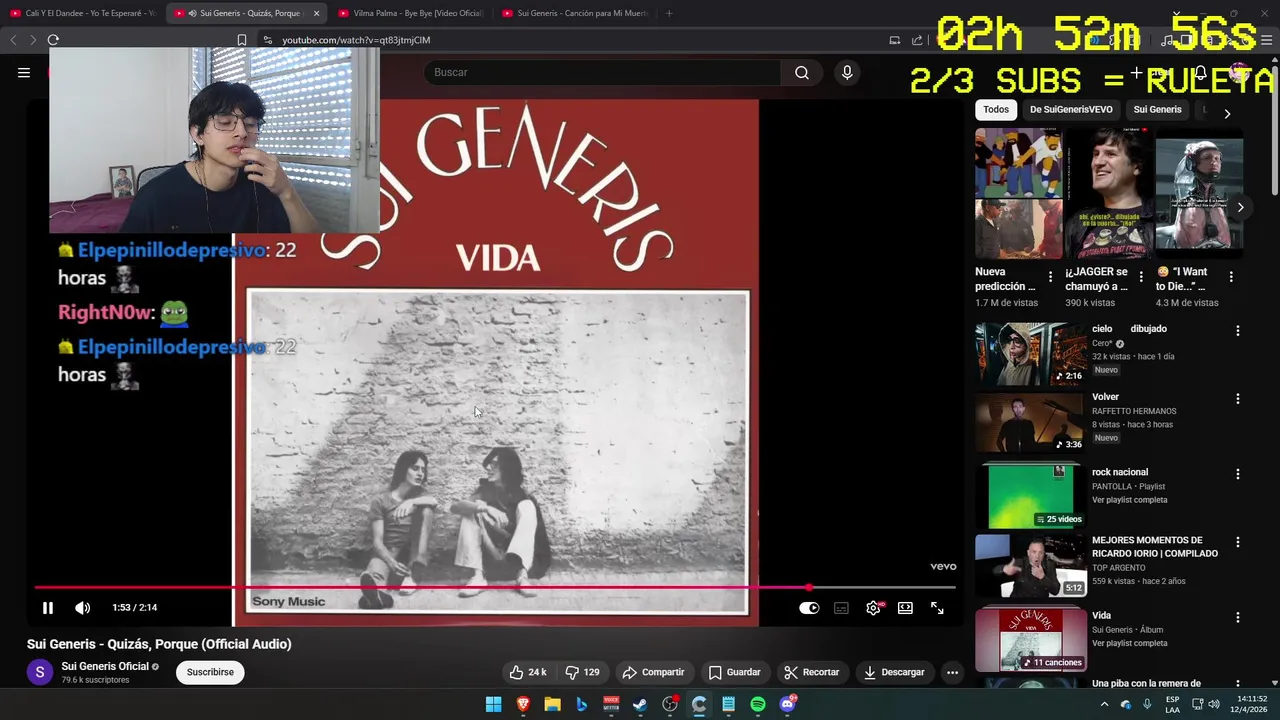Screen dimensions: 1280x720
Task: Toggle the autoplay switch in the player
Action: coord(809,607)
